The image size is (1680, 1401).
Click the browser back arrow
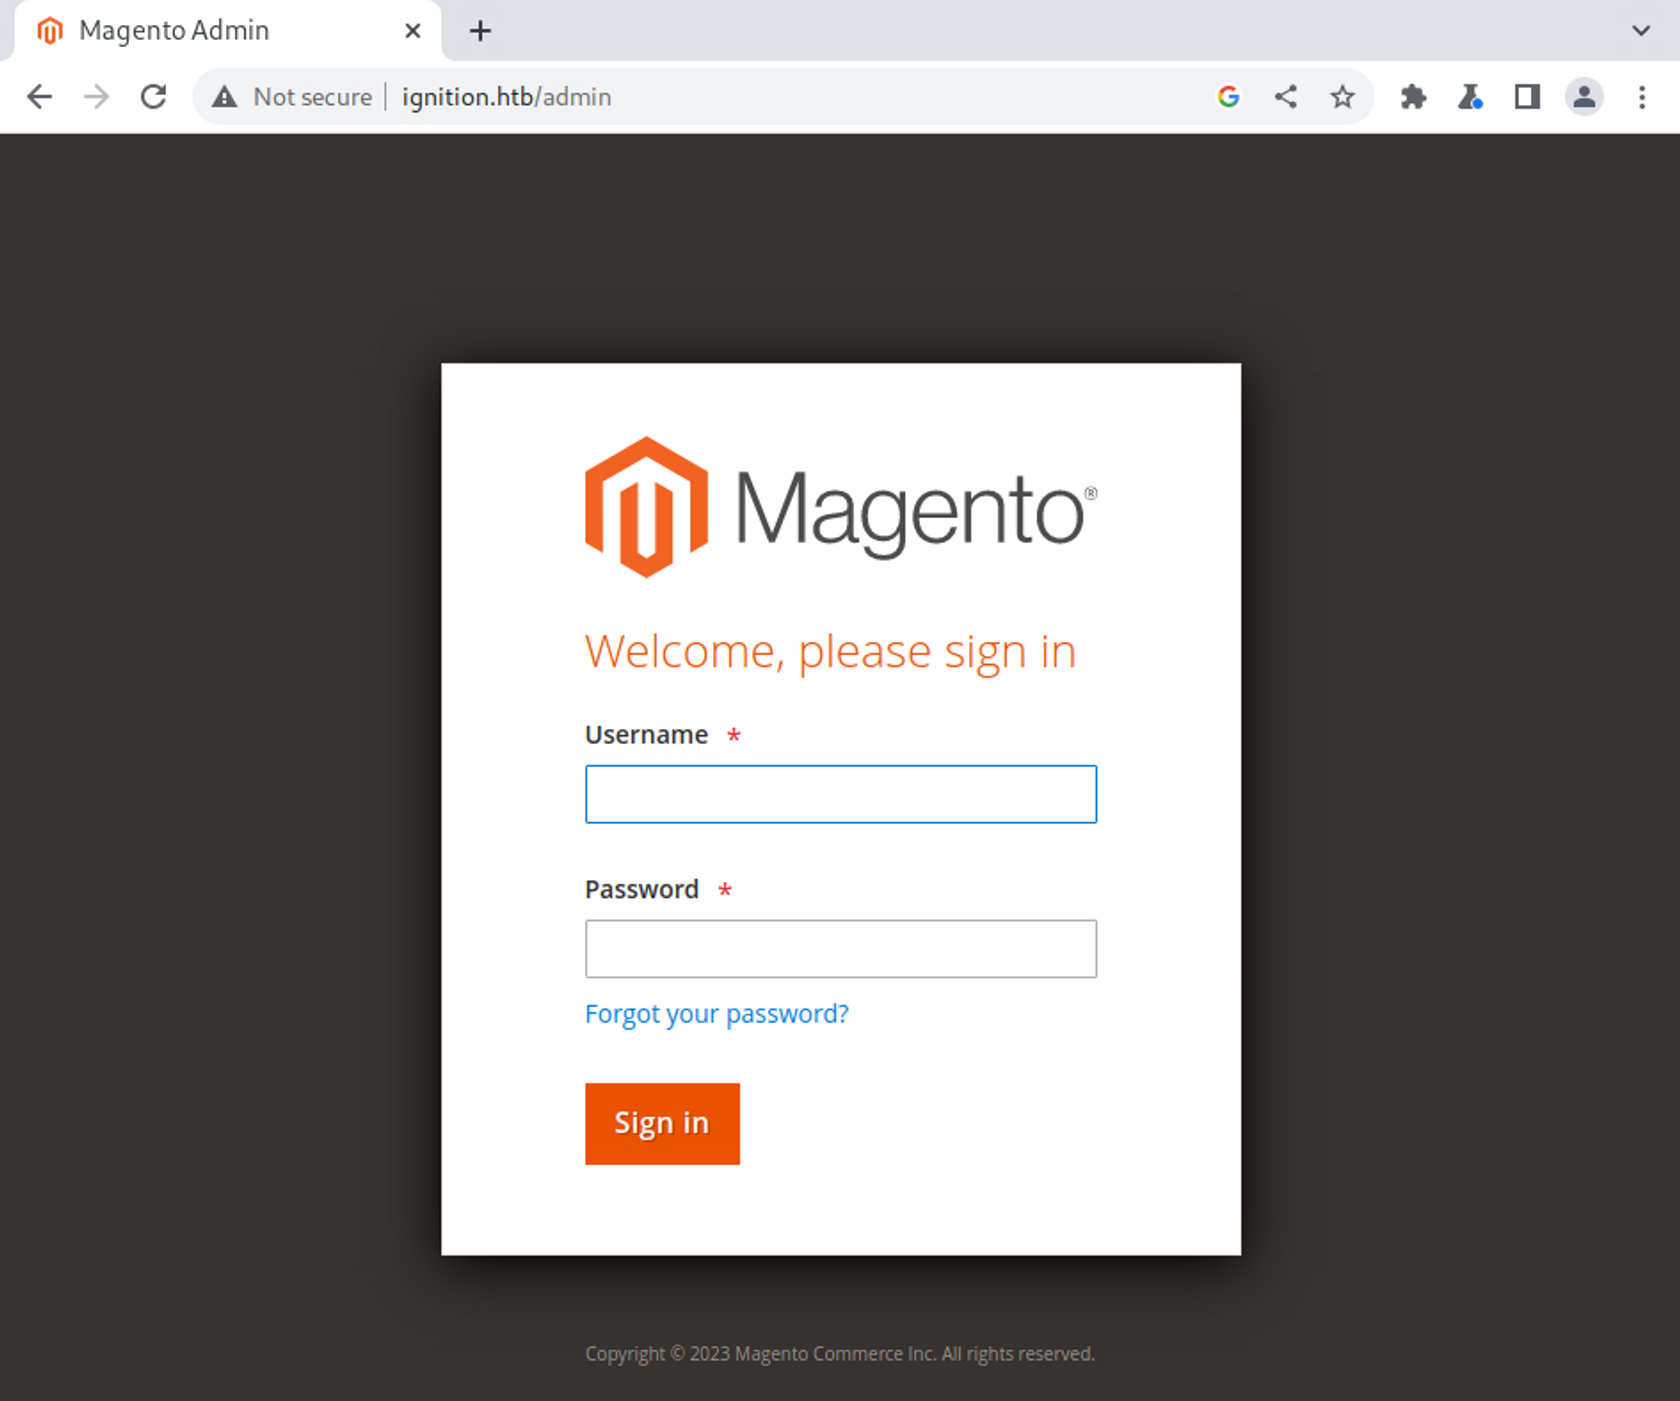pyautogui.click(x=39, y=97)
